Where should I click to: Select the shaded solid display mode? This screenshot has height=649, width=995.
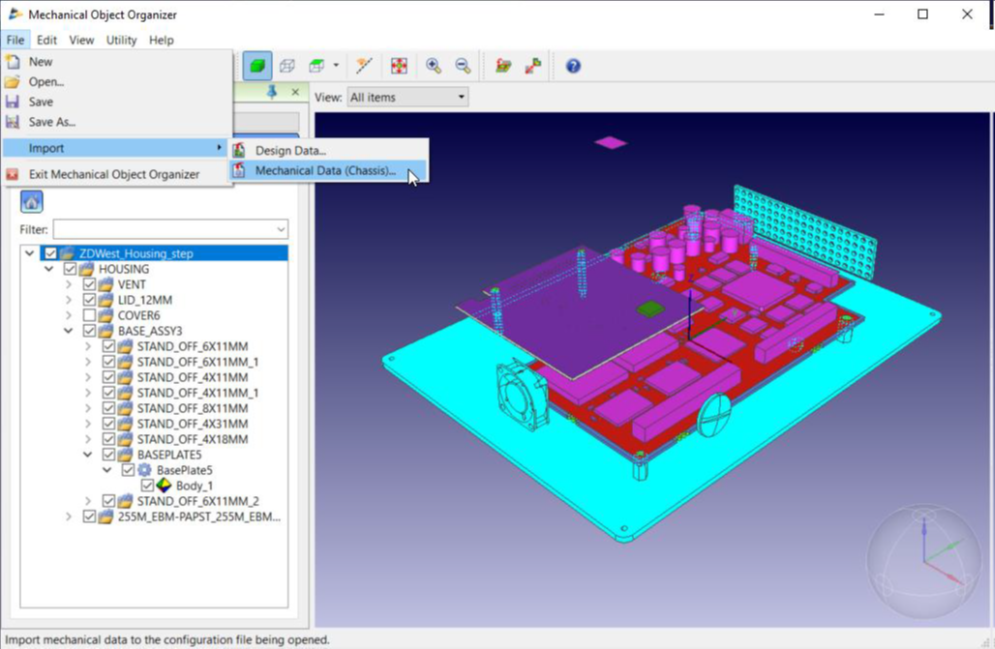click(x=256, y=65)
